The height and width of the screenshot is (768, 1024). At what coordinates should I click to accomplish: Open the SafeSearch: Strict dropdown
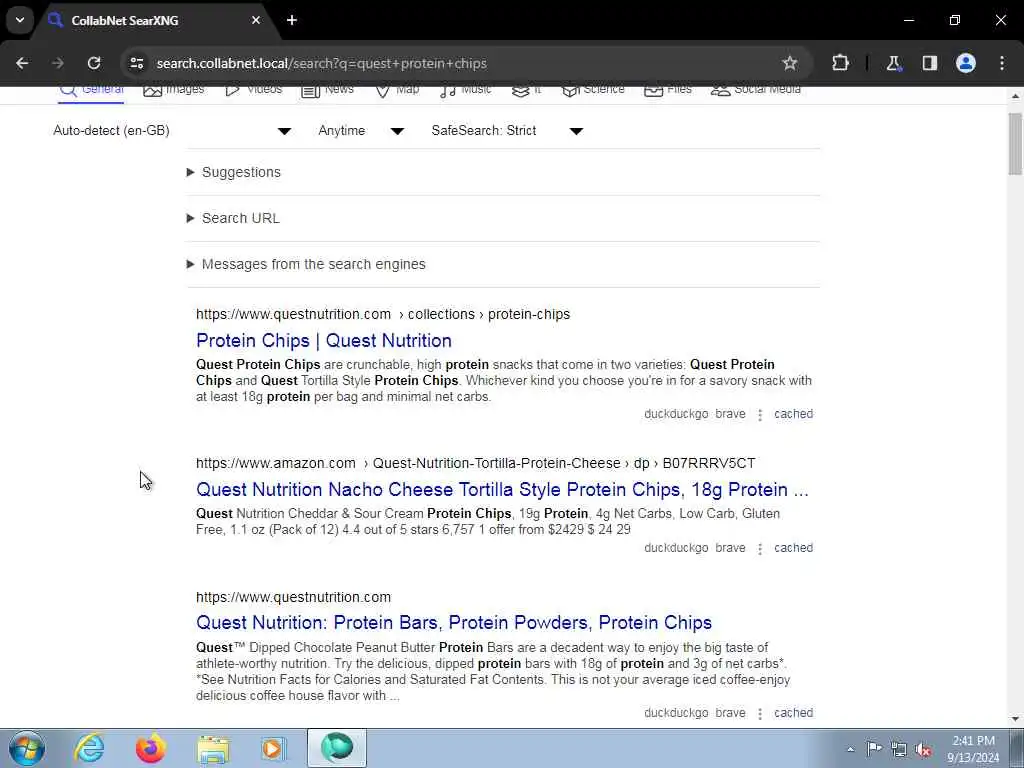click(507, 131)
